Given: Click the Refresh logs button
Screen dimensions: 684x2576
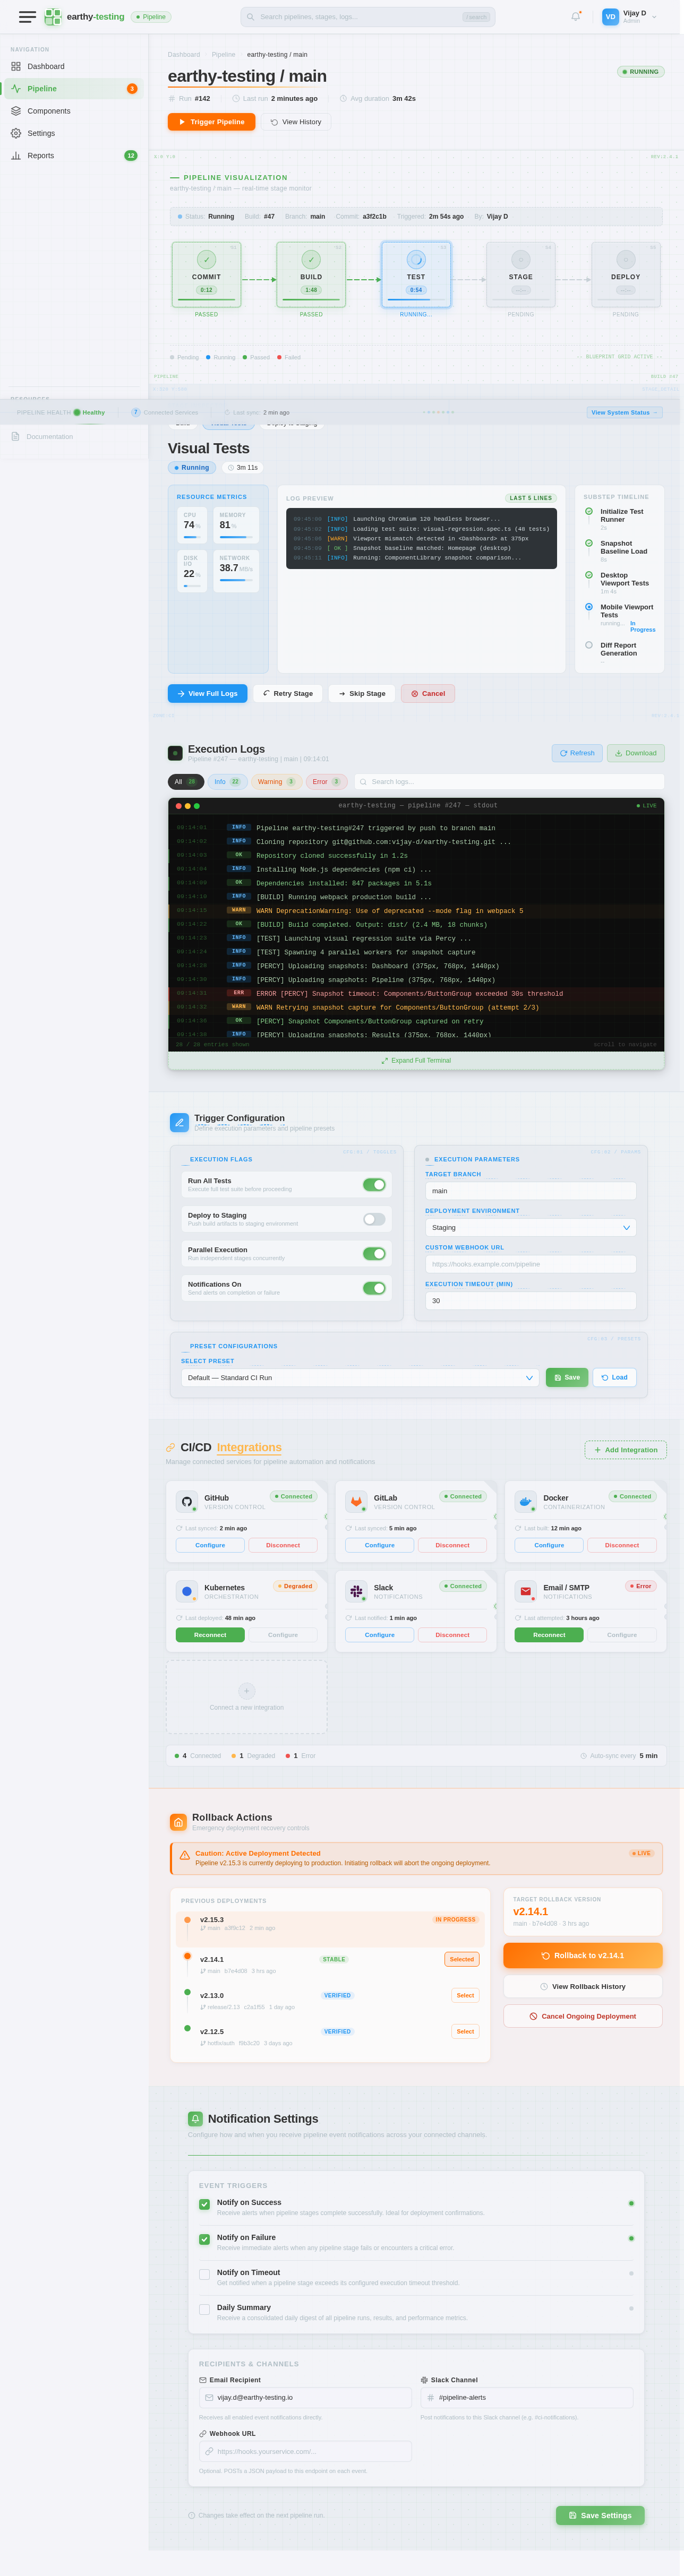Looking at the screenshot, I should tap(577, 753).
